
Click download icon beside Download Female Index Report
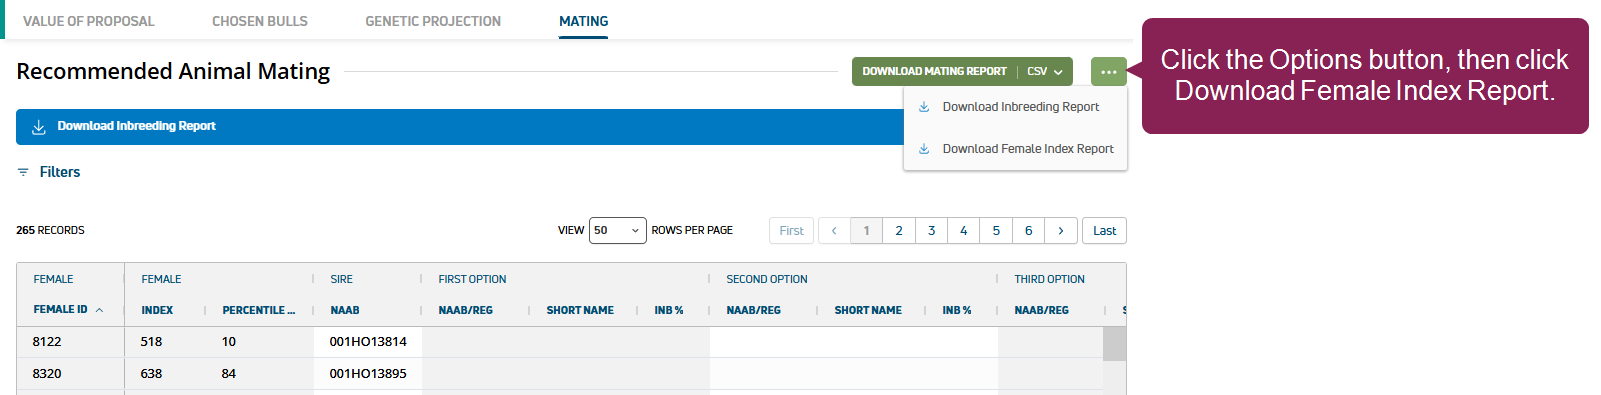tap(924, 149)
